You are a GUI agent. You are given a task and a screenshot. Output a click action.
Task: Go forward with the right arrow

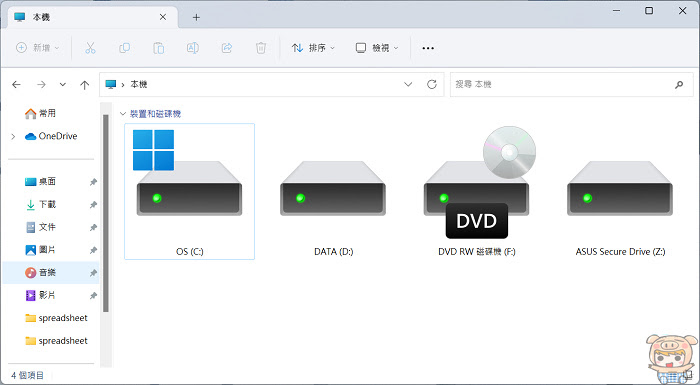(x=41, y=84)
